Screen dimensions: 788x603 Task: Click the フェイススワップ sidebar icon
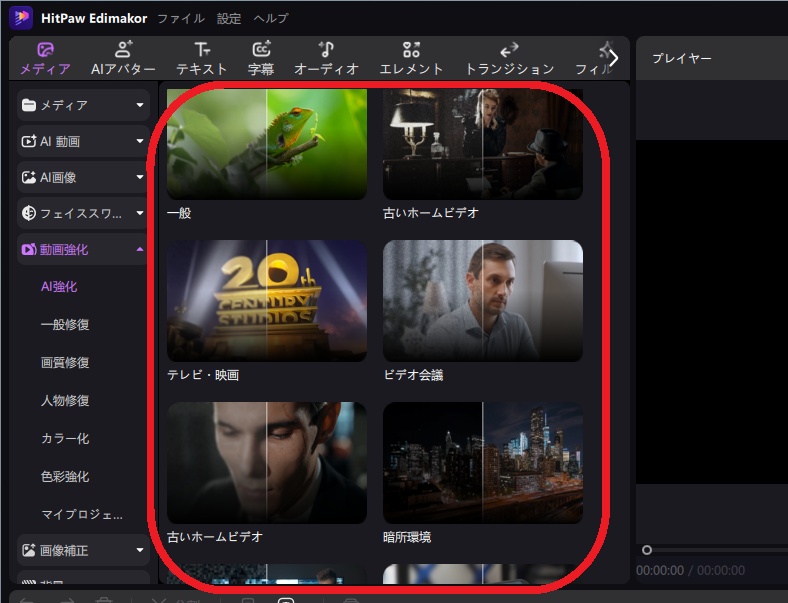pyautogui.click(x=29, y=213)
